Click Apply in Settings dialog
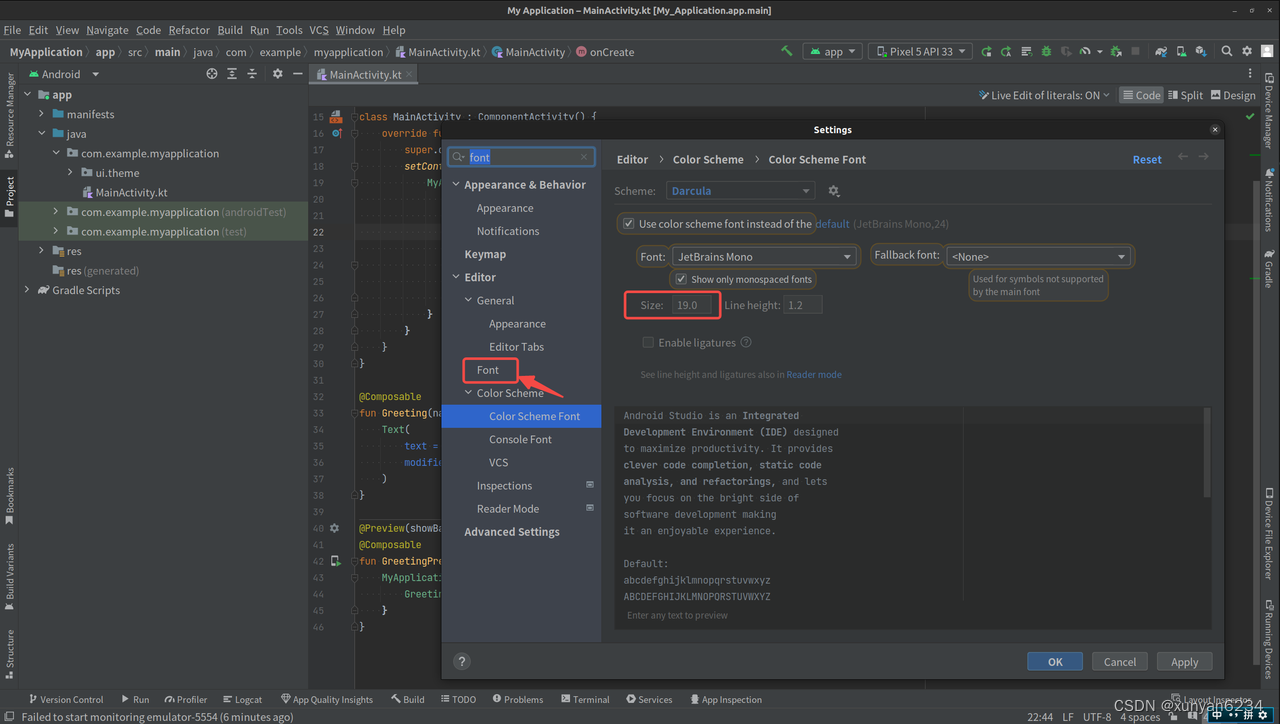This screenshot has width=1280, height=724. (1184, 661)
